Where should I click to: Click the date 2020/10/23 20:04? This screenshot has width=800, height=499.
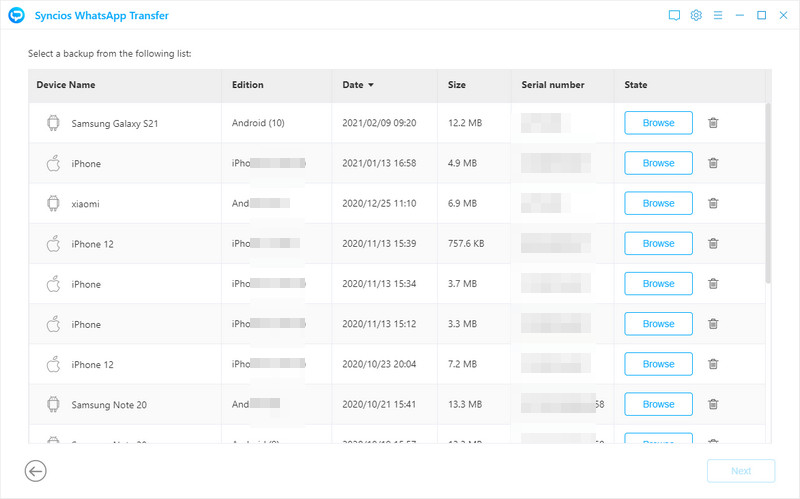pos(379,364)
